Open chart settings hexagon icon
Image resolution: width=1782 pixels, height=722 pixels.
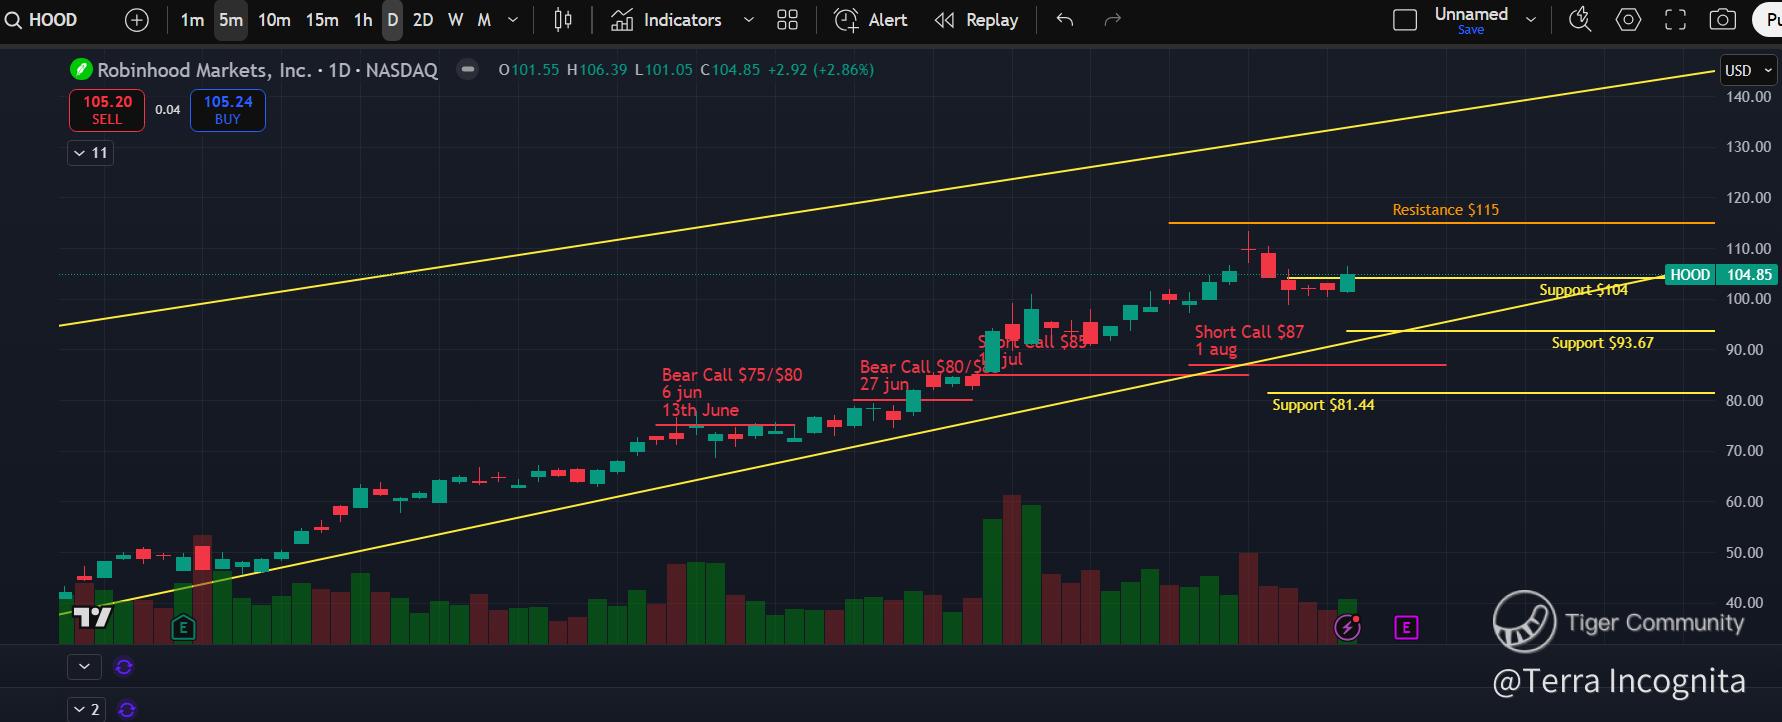[1628, 20]
